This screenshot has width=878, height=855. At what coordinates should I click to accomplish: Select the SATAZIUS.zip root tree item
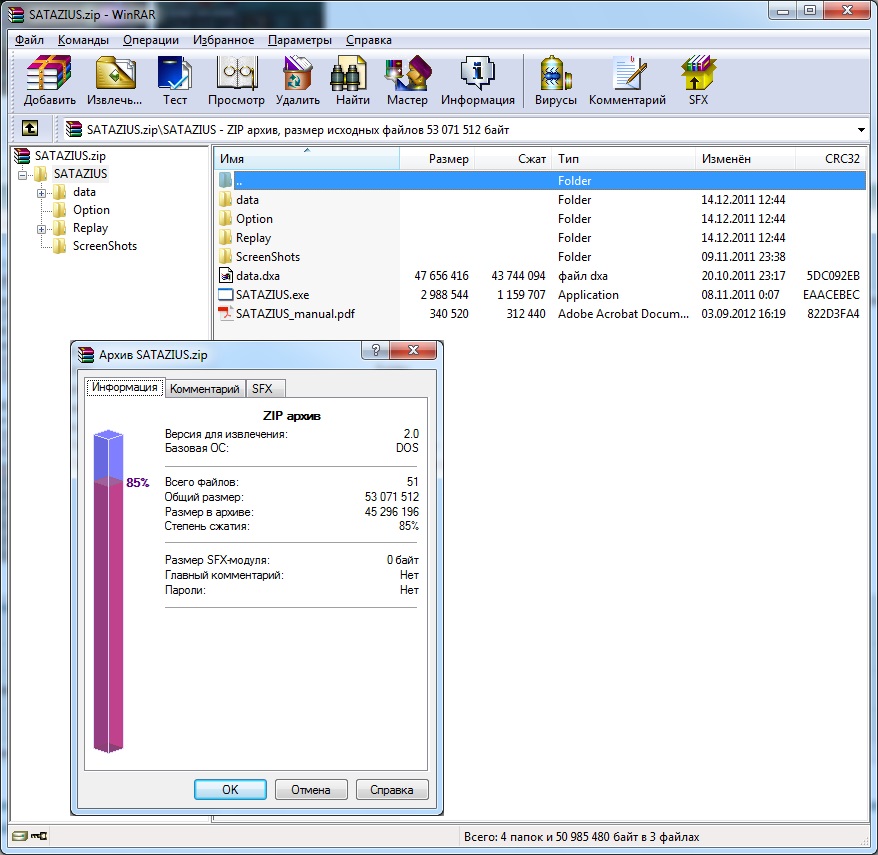[x=70, y=156]
